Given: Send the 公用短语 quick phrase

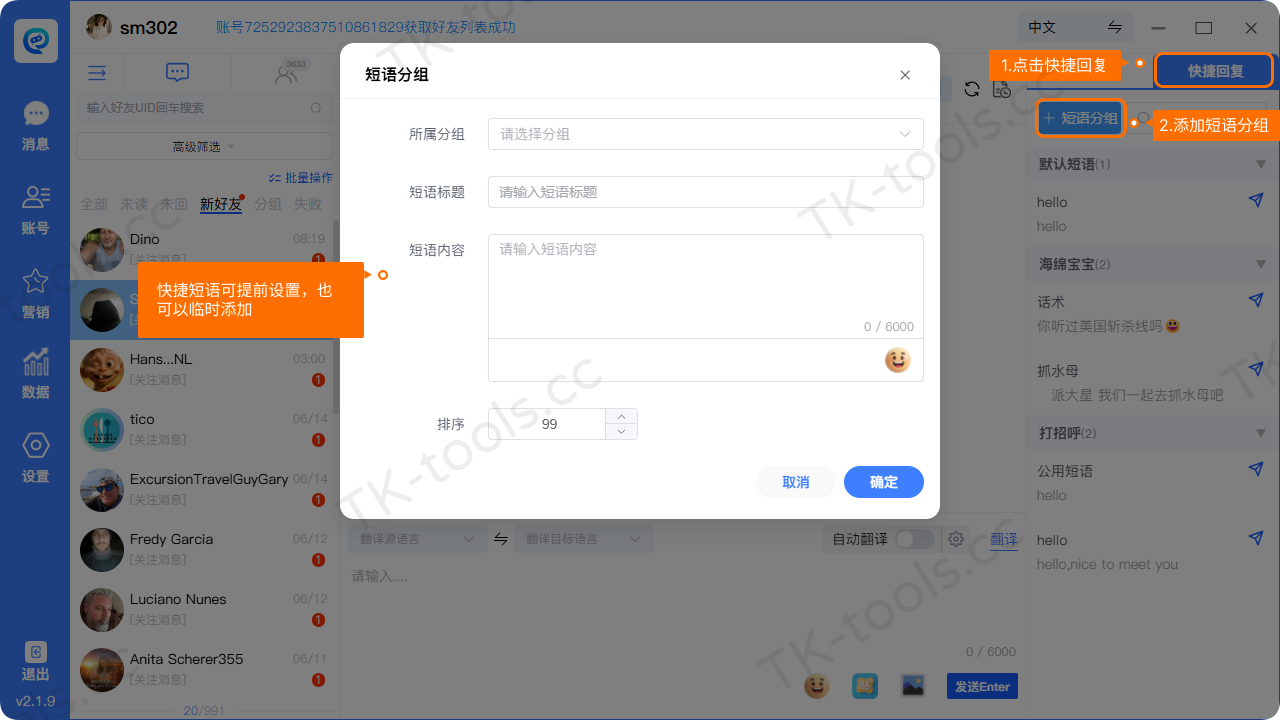Looking at the screenshot, I should tap(1256, 469).
